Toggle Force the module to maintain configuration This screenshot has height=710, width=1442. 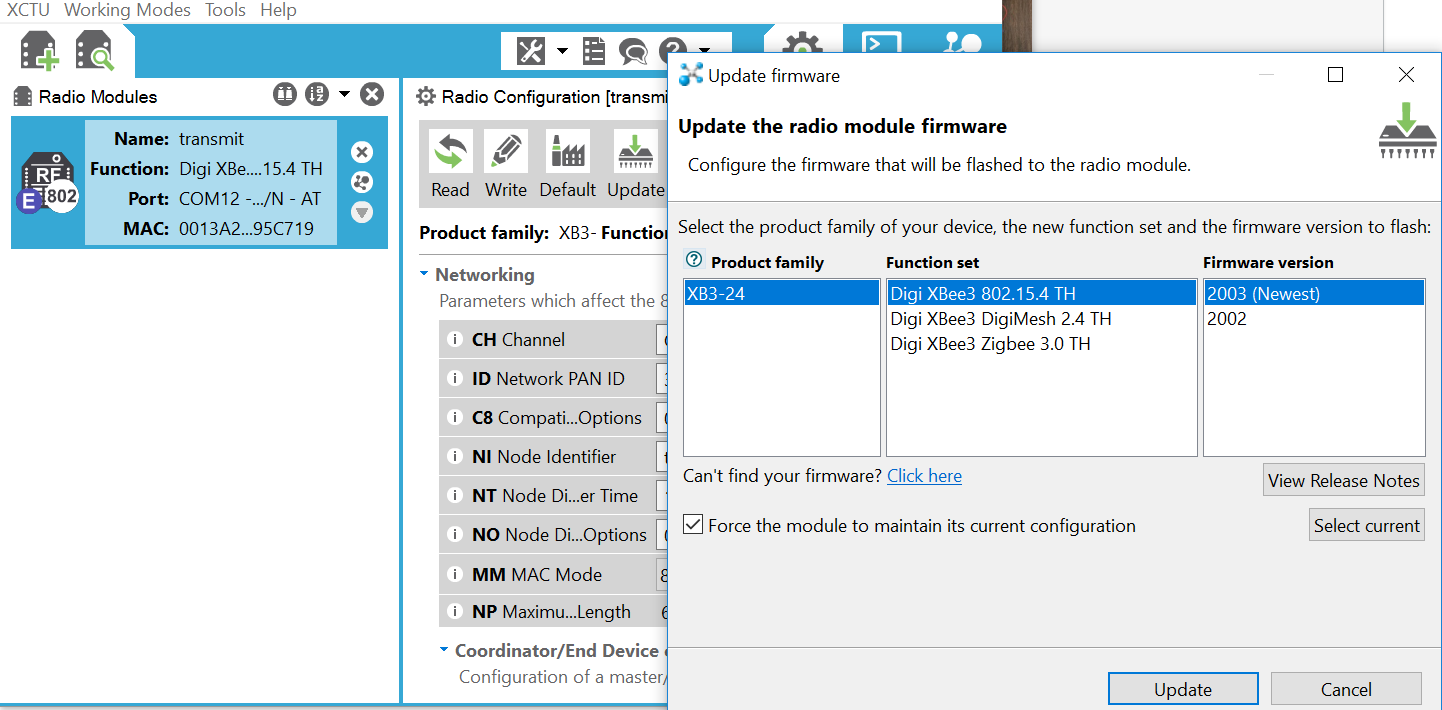[x=693, y=525]
